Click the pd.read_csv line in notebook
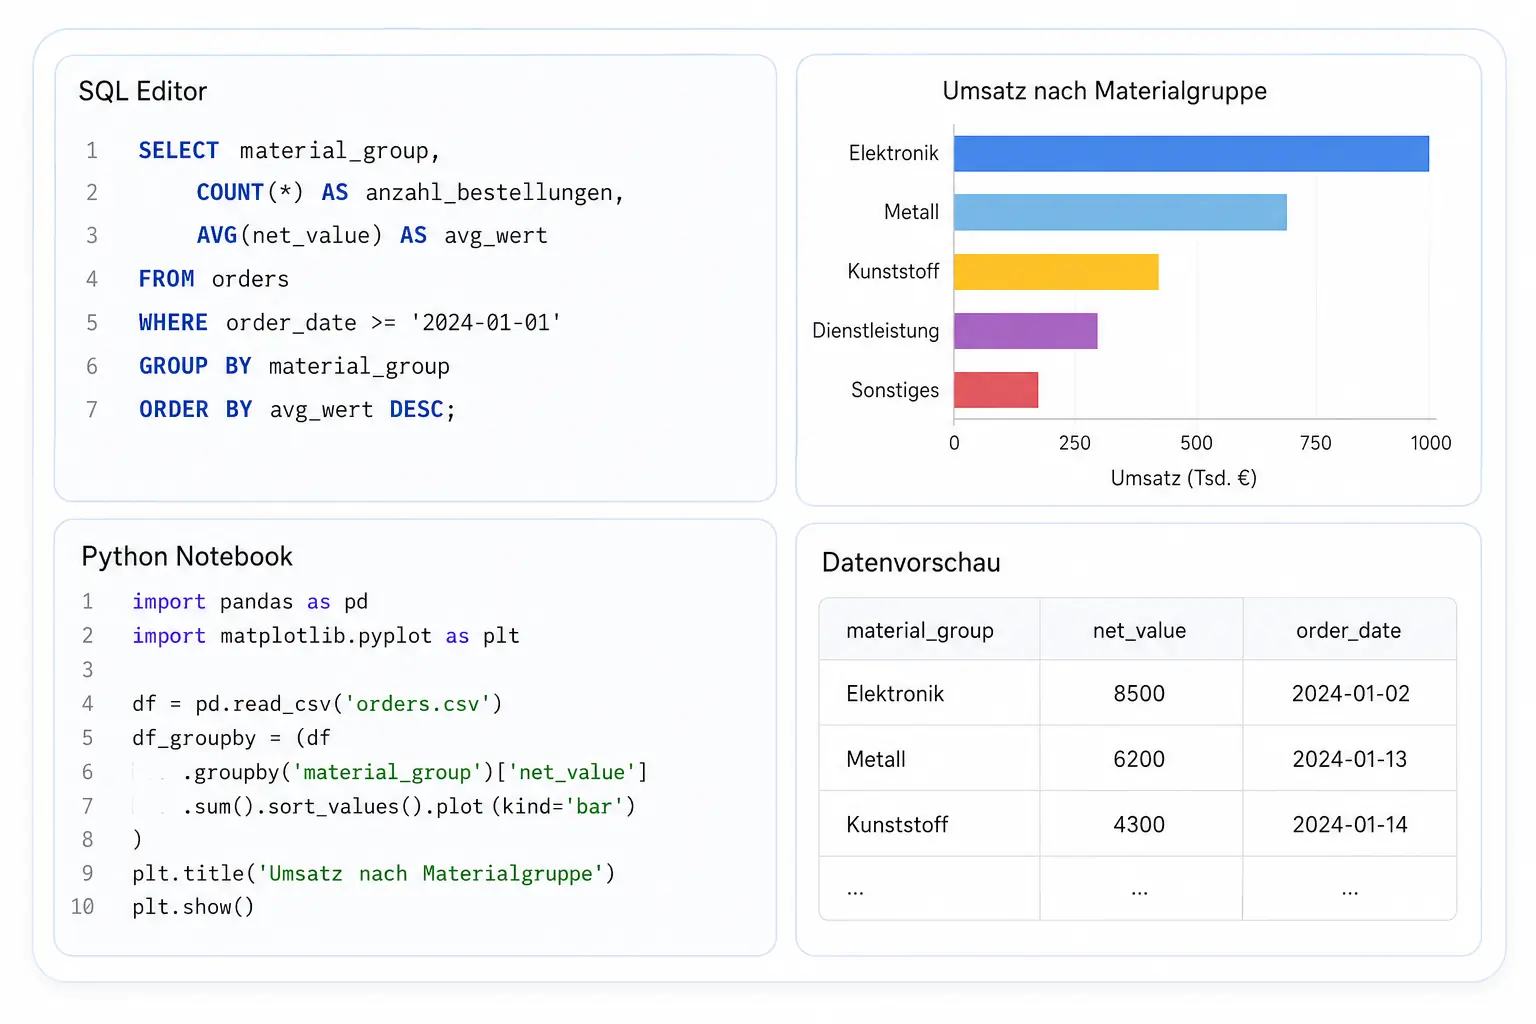 317,704
